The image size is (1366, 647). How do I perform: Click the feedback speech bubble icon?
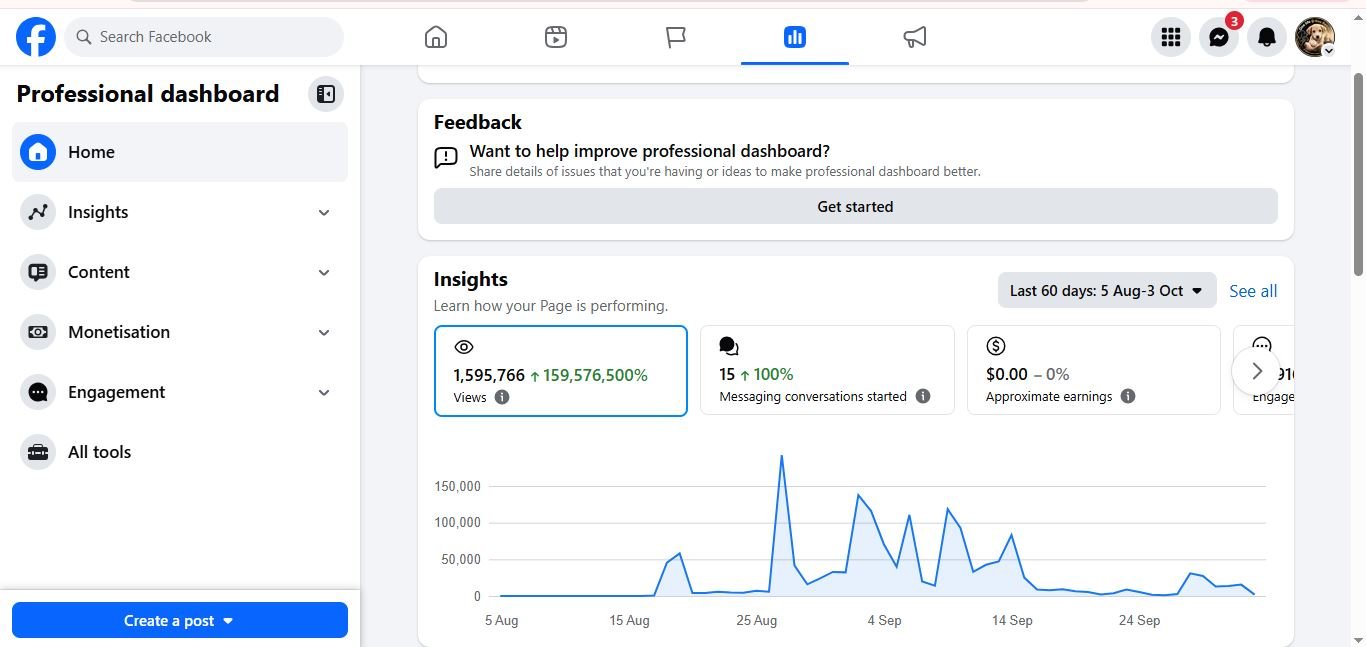pos(446,158)
